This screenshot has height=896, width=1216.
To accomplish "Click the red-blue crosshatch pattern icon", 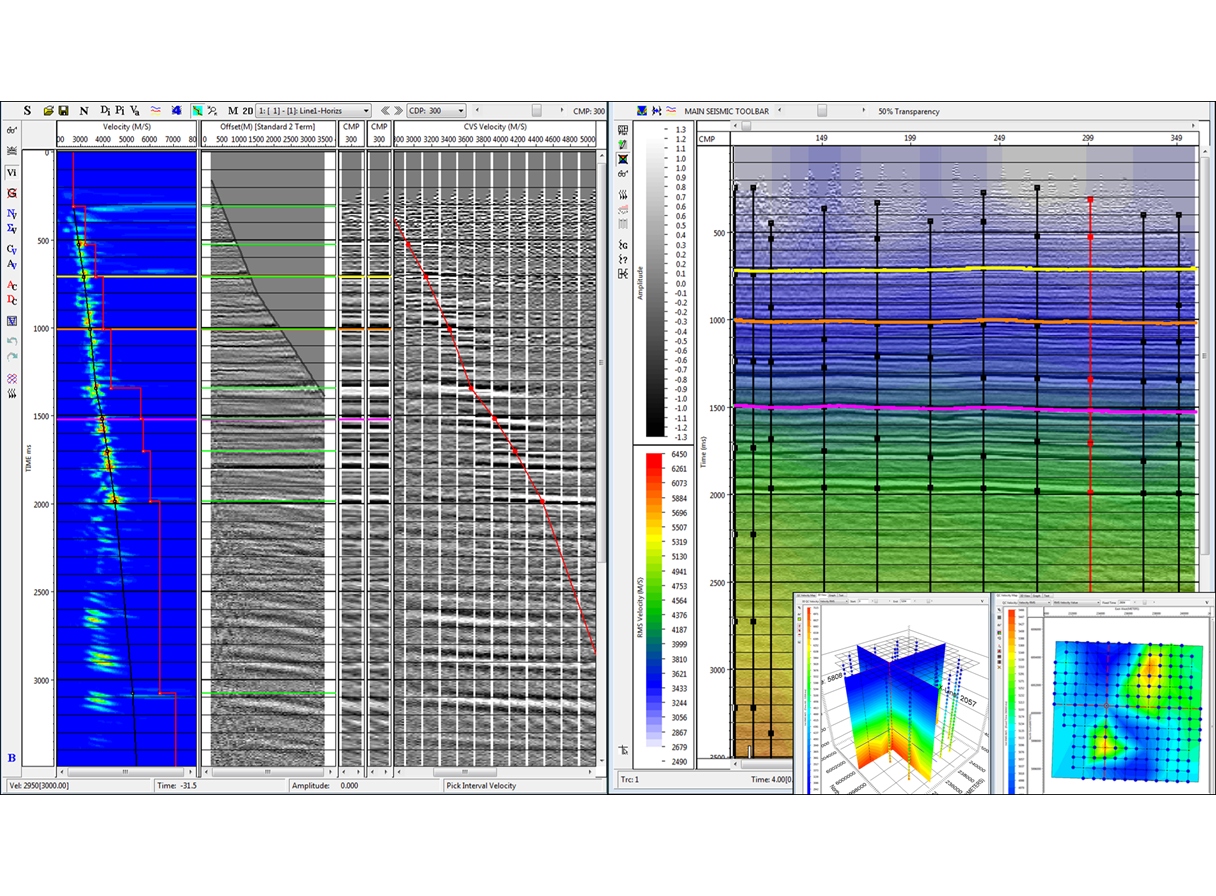I will click(x=11, y=378).
